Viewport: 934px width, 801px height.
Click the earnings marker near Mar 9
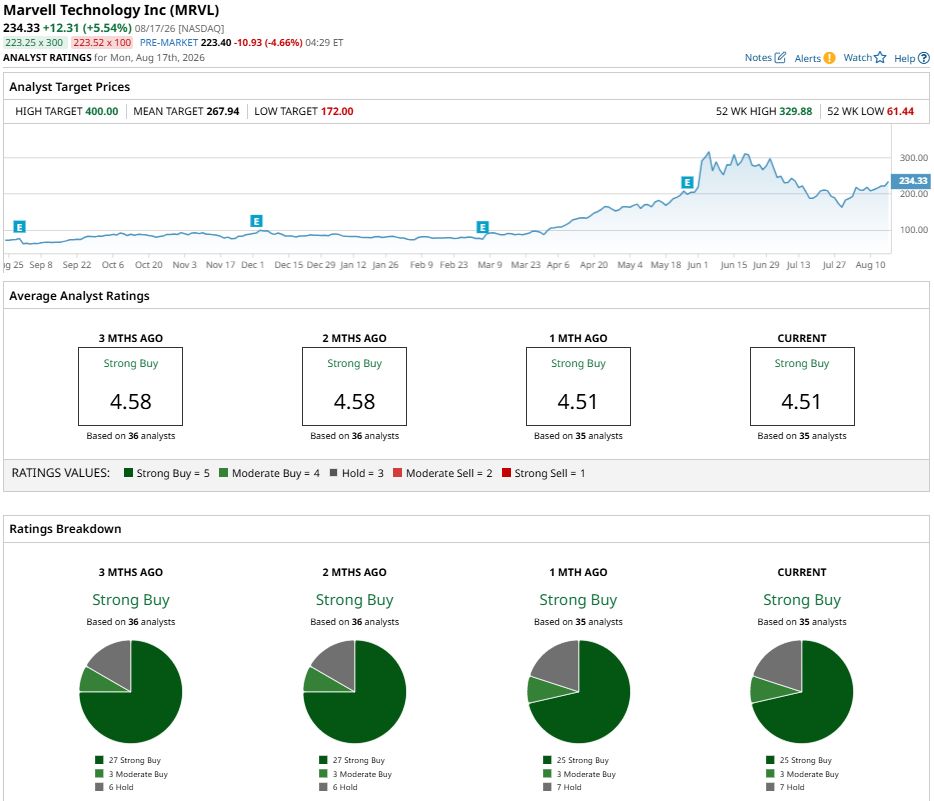tap(482, 227)
